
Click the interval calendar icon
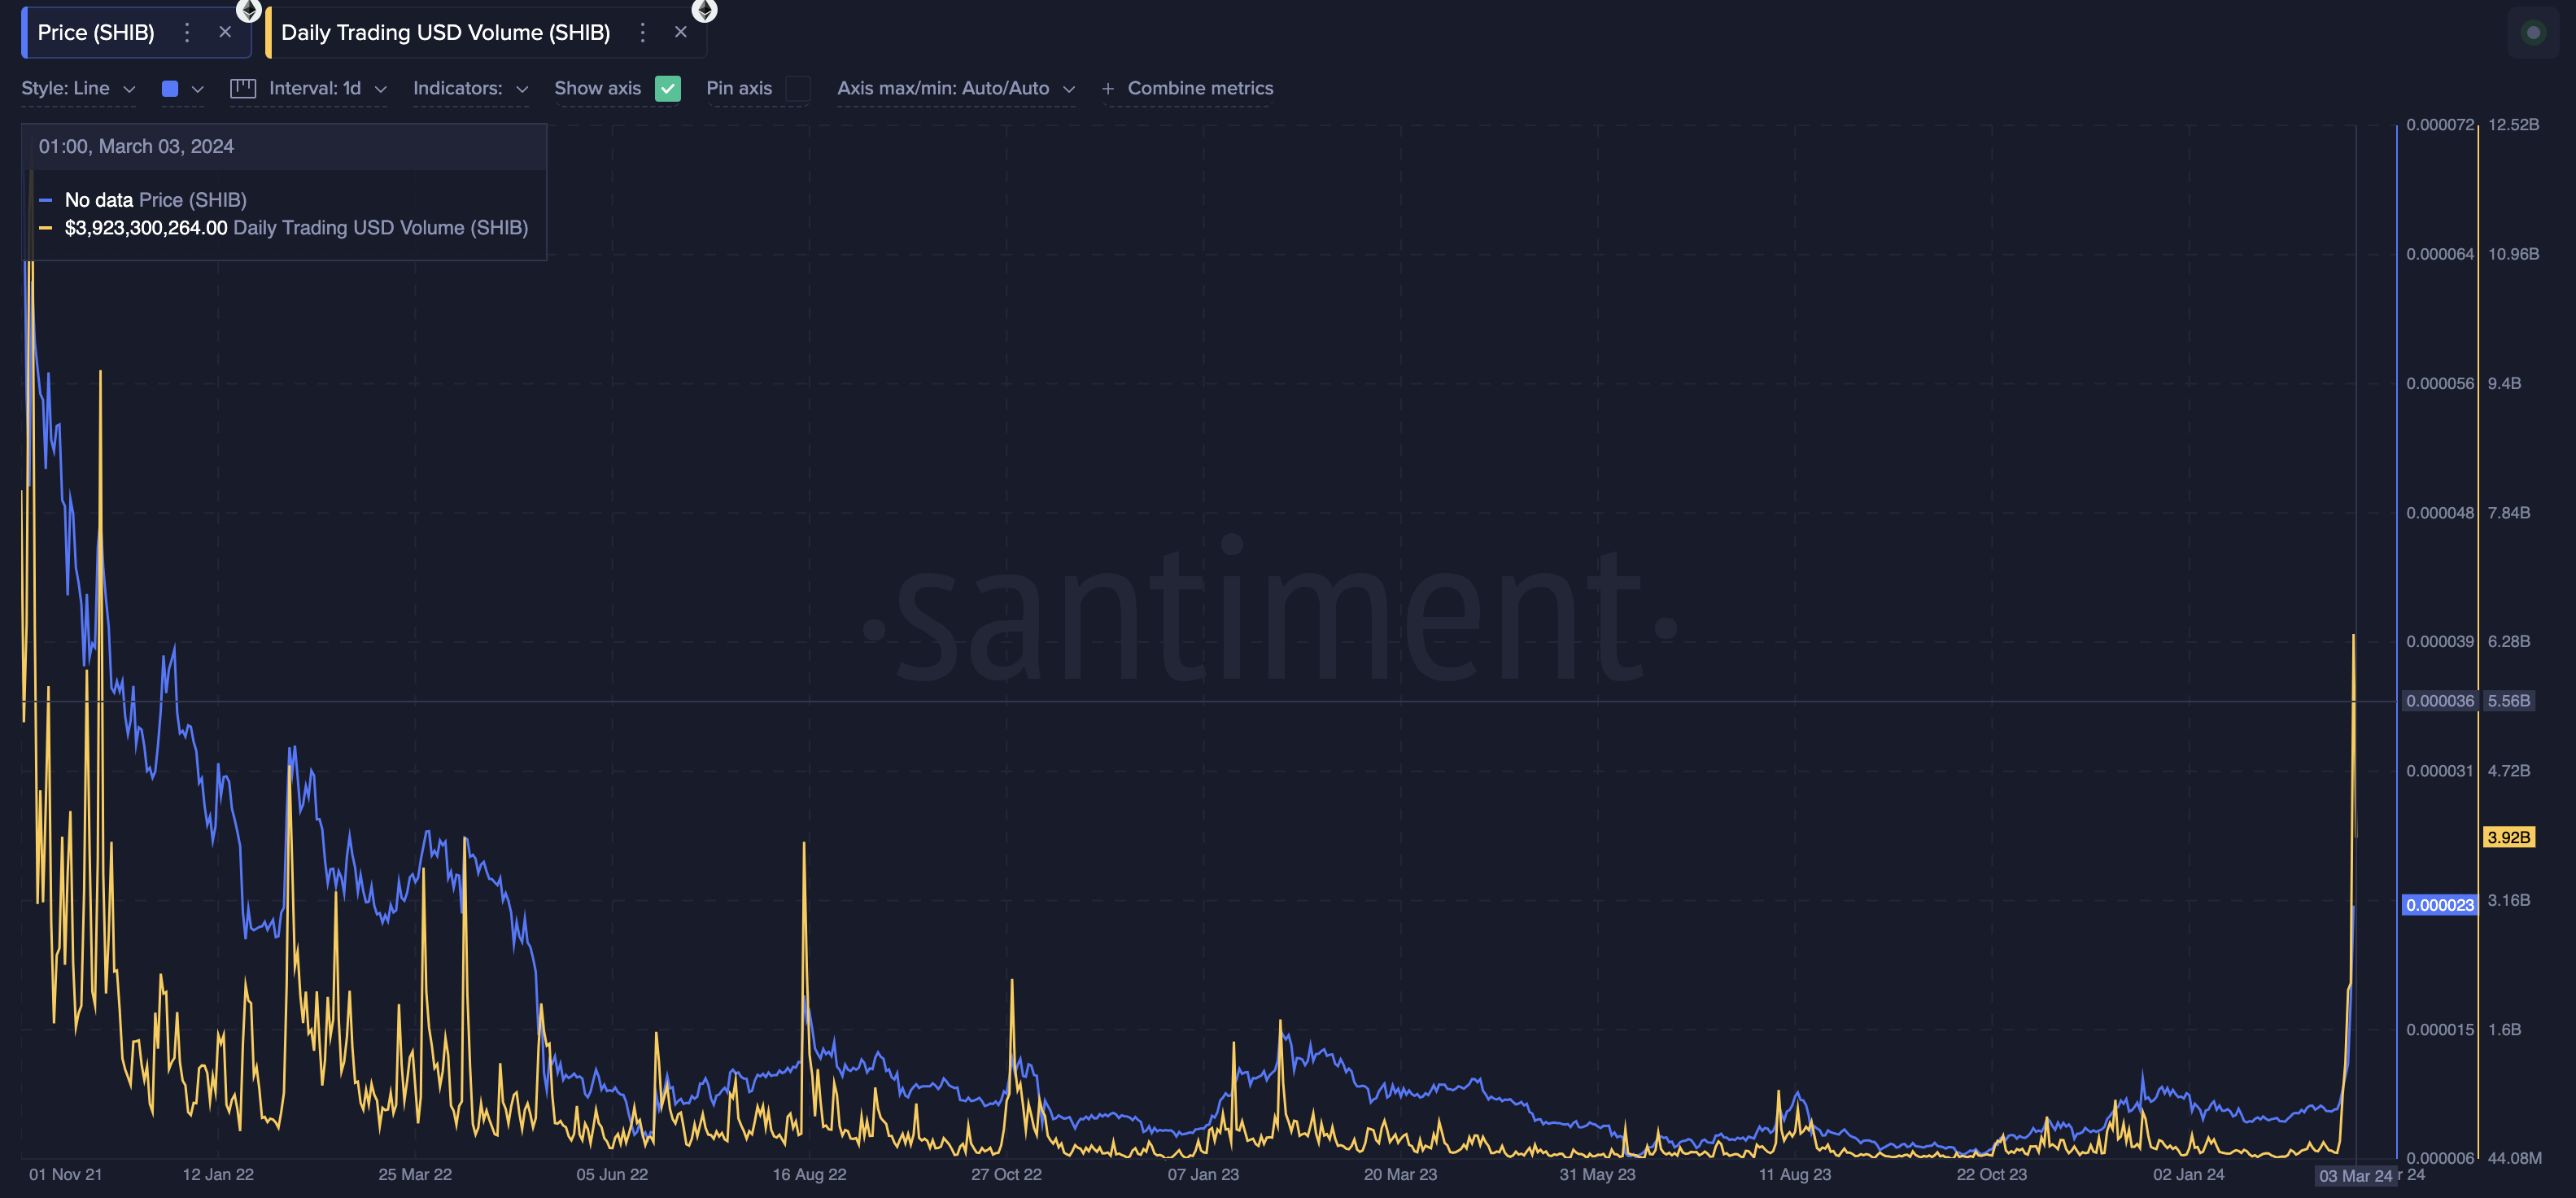(243, 88)
